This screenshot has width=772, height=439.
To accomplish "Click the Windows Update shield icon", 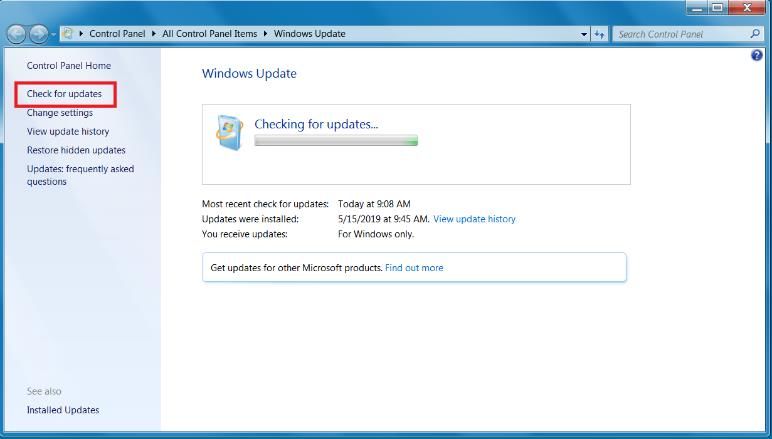I will coord(229,132).
